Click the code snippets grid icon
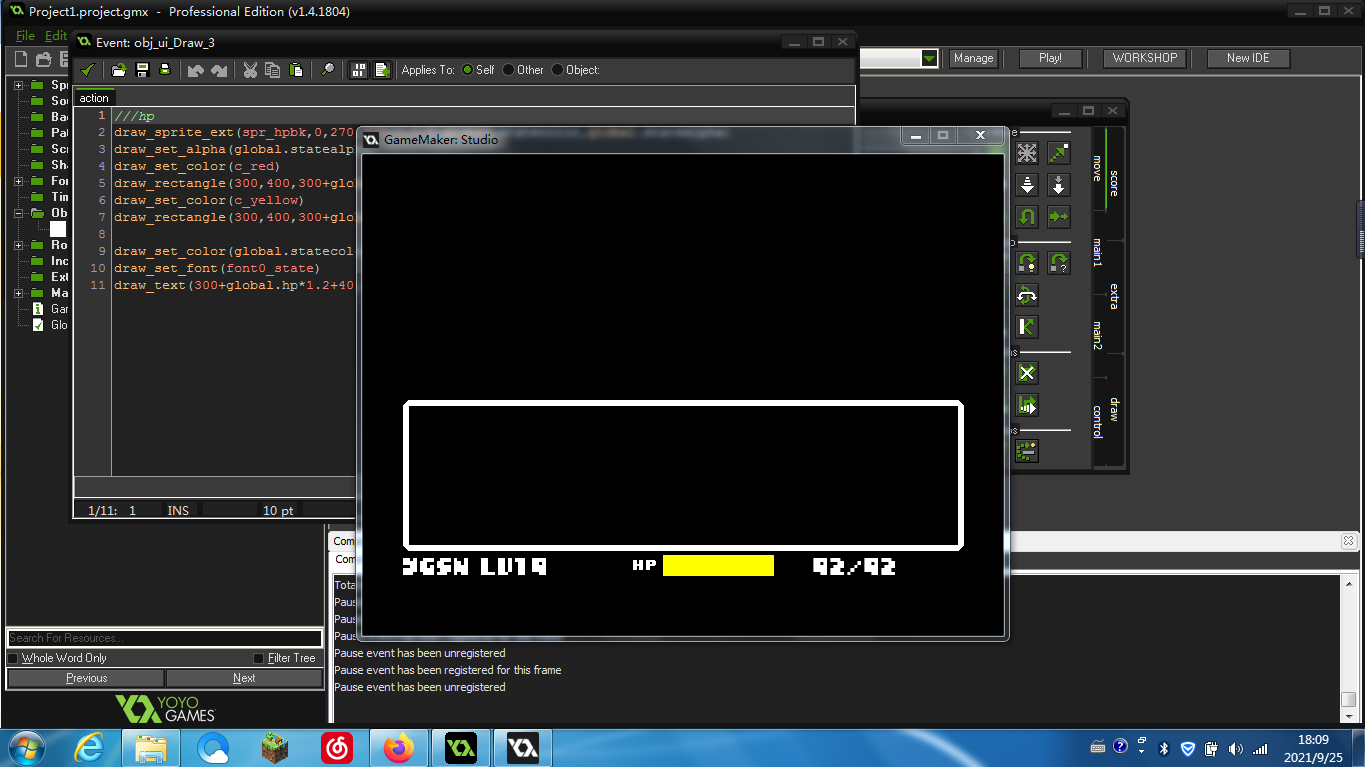 (x=358, y=70)
